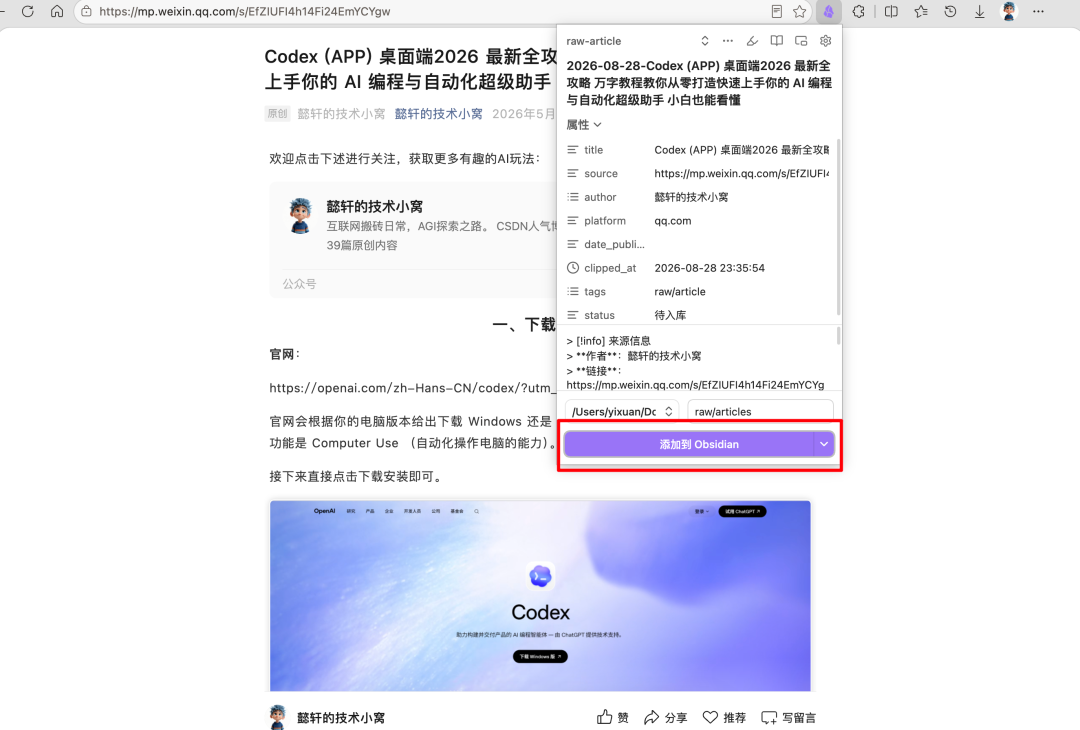Click the Obsidian Web Clipper extension icon
The height and width of the screenshot is (730, 1080).
(x=829, y=11)
